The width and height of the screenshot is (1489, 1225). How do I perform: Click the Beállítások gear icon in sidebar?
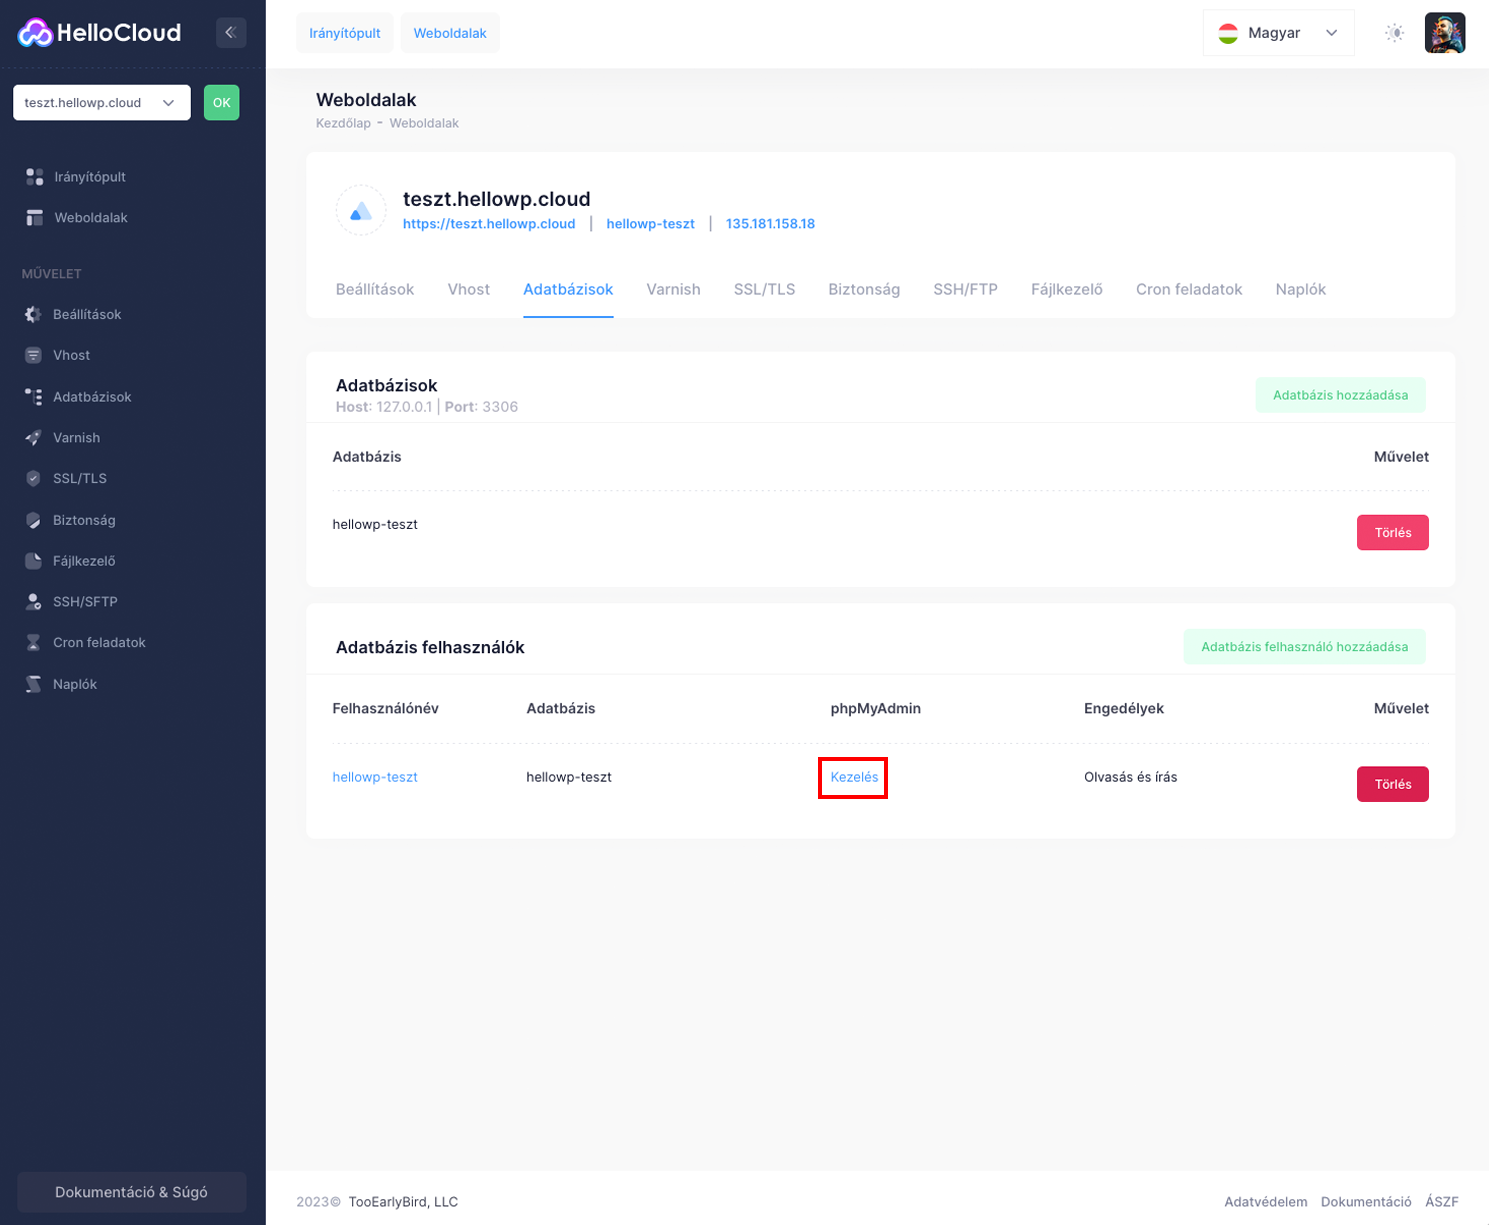[34, 314]
